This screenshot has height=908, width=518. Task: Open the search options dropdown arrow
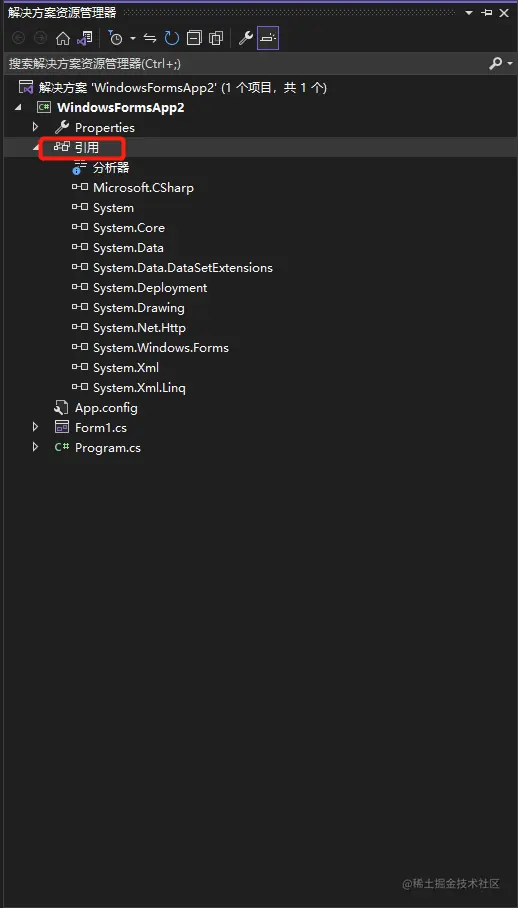(x=510, y=63)
